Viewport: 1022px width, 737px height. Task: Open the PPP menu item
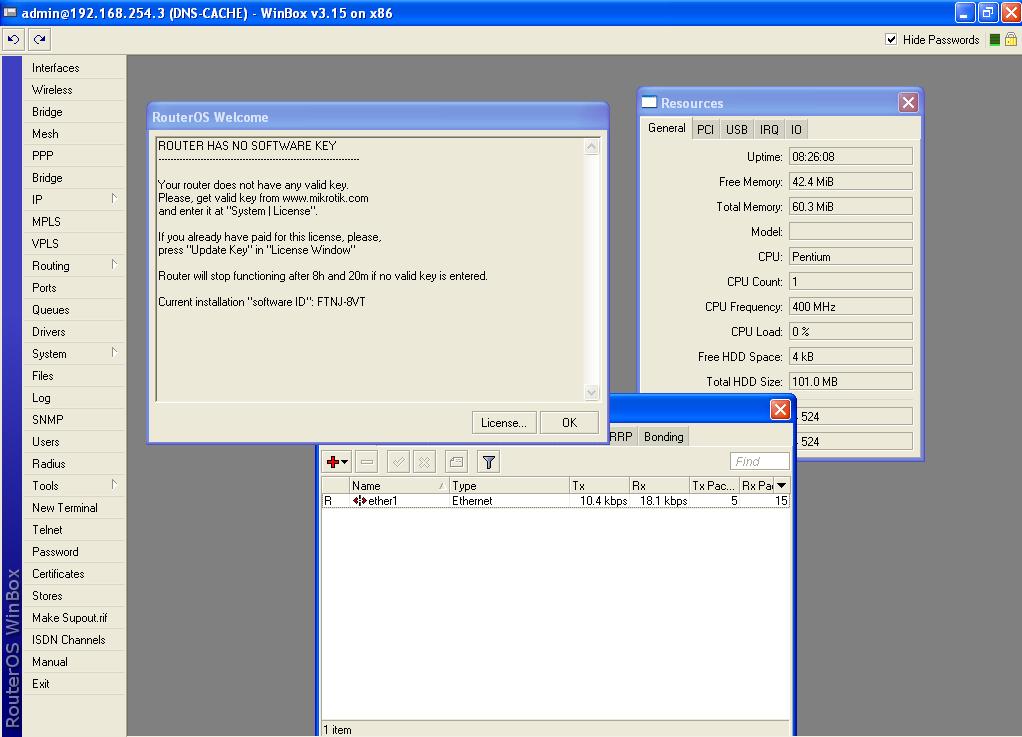click(74, 156)
